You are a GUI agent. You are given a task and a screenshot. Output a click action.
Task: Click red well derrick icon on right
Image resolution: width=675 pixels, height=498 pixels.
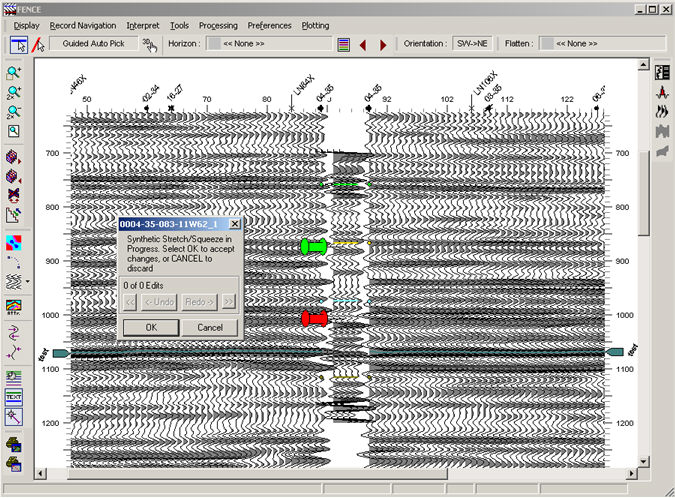(x=662, y=92)
